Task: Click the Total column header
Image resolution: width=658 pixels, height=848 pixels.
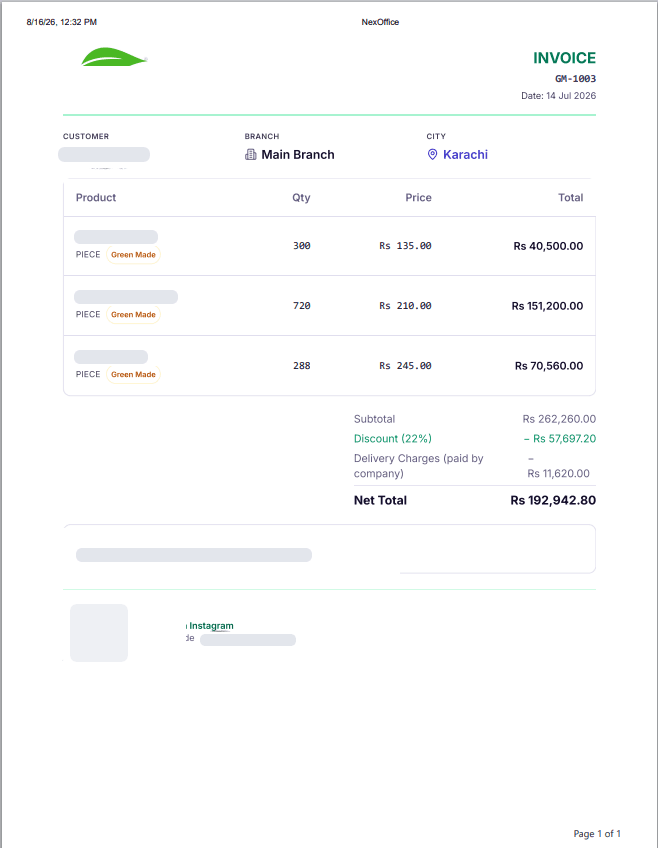Action: 570,197
